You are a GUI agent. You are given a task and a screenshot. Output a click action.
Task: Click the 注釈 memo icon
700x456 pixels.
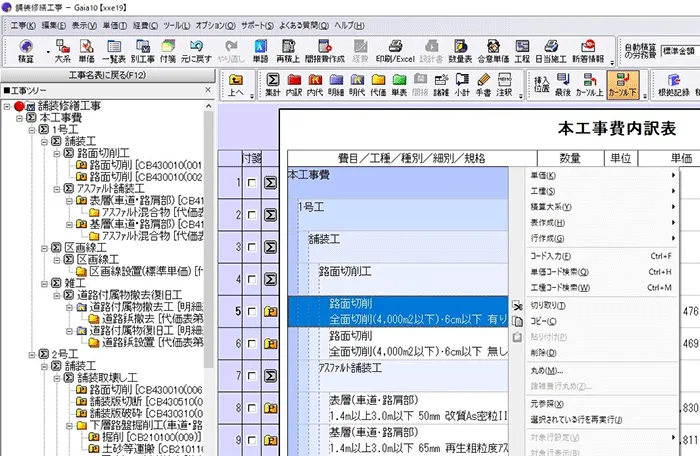tap(504, 84)
